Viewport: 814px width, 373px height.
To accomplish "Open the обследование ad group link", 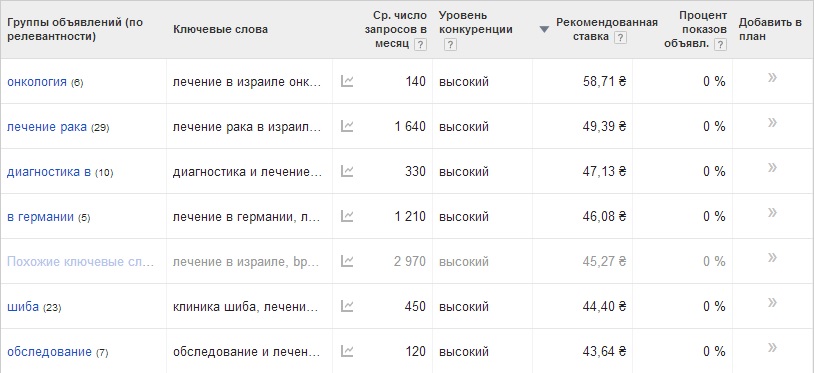I will click(x=49, y=352).
